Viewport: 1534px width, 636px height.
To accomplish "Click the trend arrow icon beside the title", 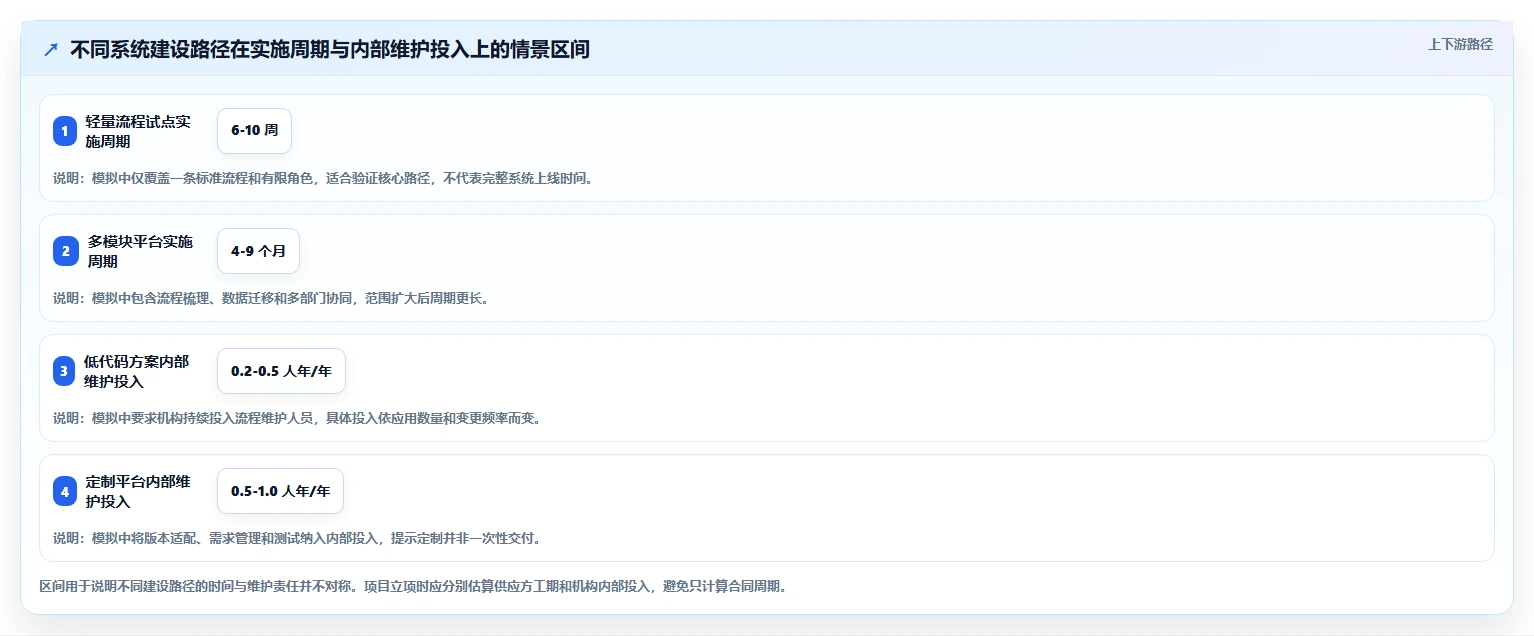I will click(x=51, y=49).
